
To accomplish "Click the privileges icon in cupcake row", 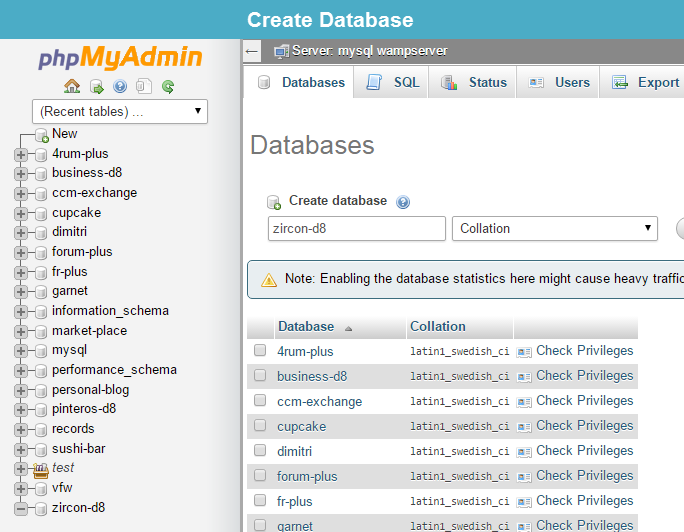I will [x=523, y=427].
